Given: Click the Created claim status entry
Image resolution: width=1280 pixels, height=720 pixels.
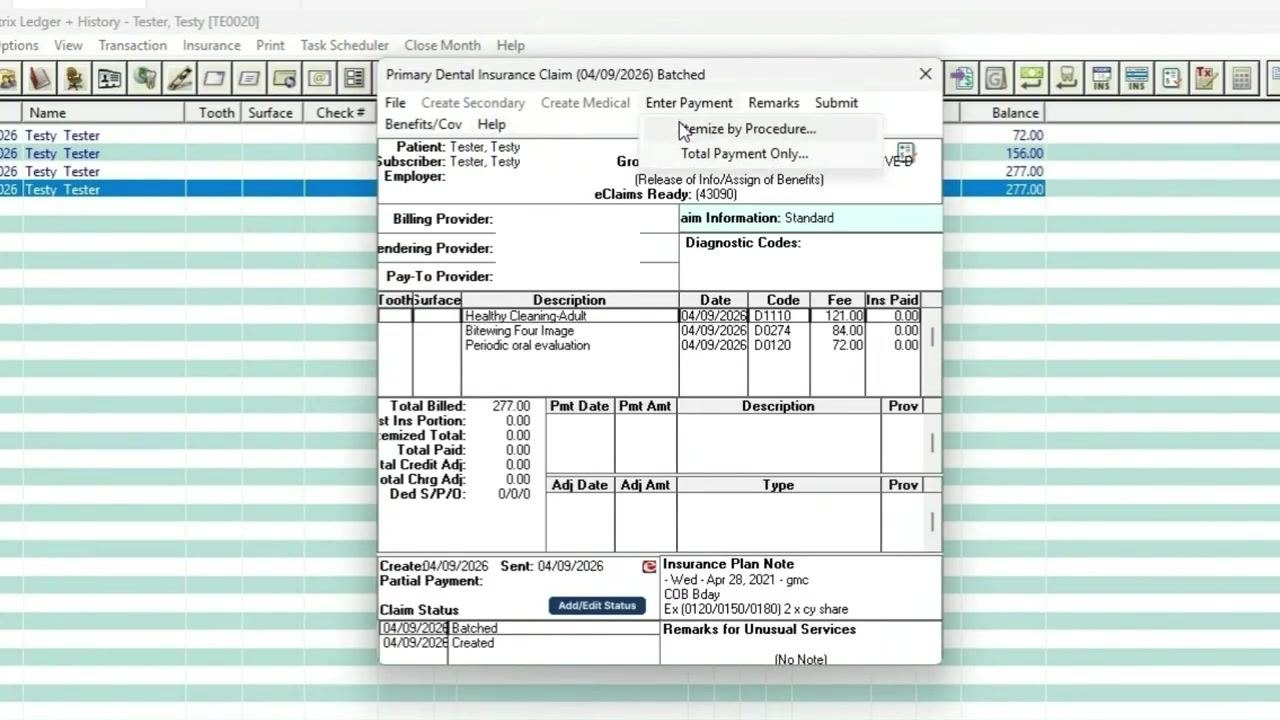Looking at the screenshot, I should point(519,643).
